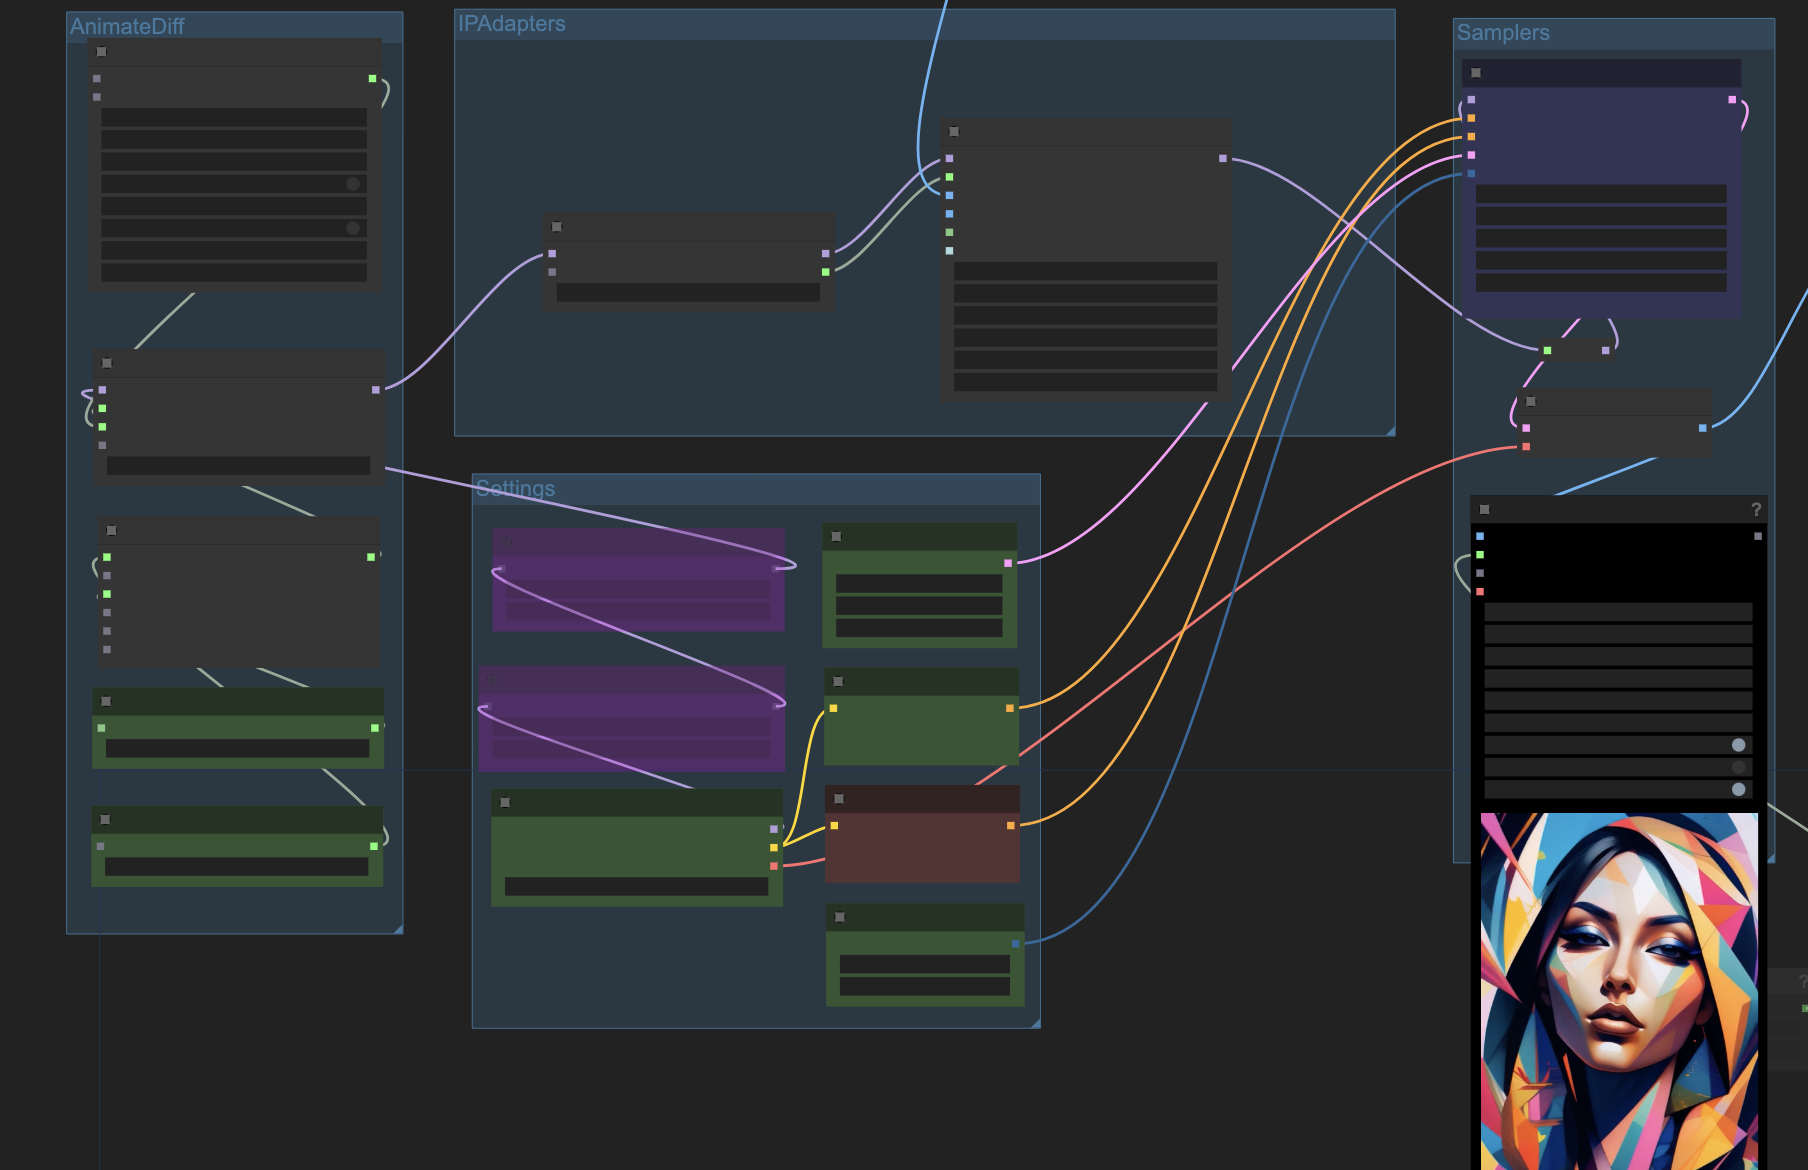The height and width of the screenshot is (1170, 1808).
Task: Click the pink output port on the top green Settings node
Action: tap(1008, 563)
